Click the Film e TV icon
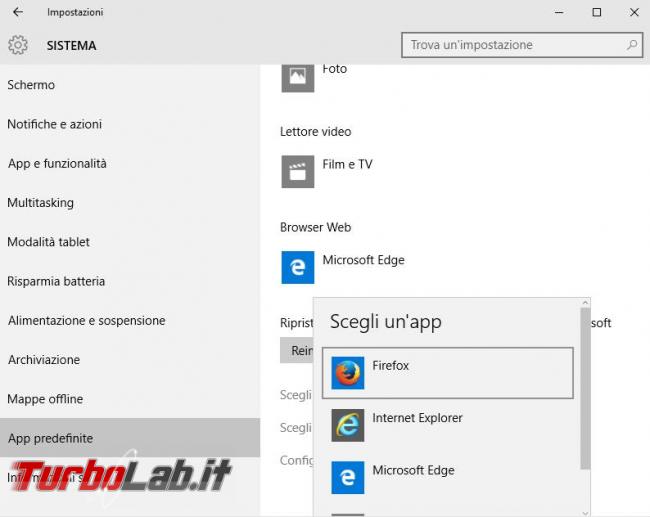The height and width of the screenshot is (517, 650). 298,172
